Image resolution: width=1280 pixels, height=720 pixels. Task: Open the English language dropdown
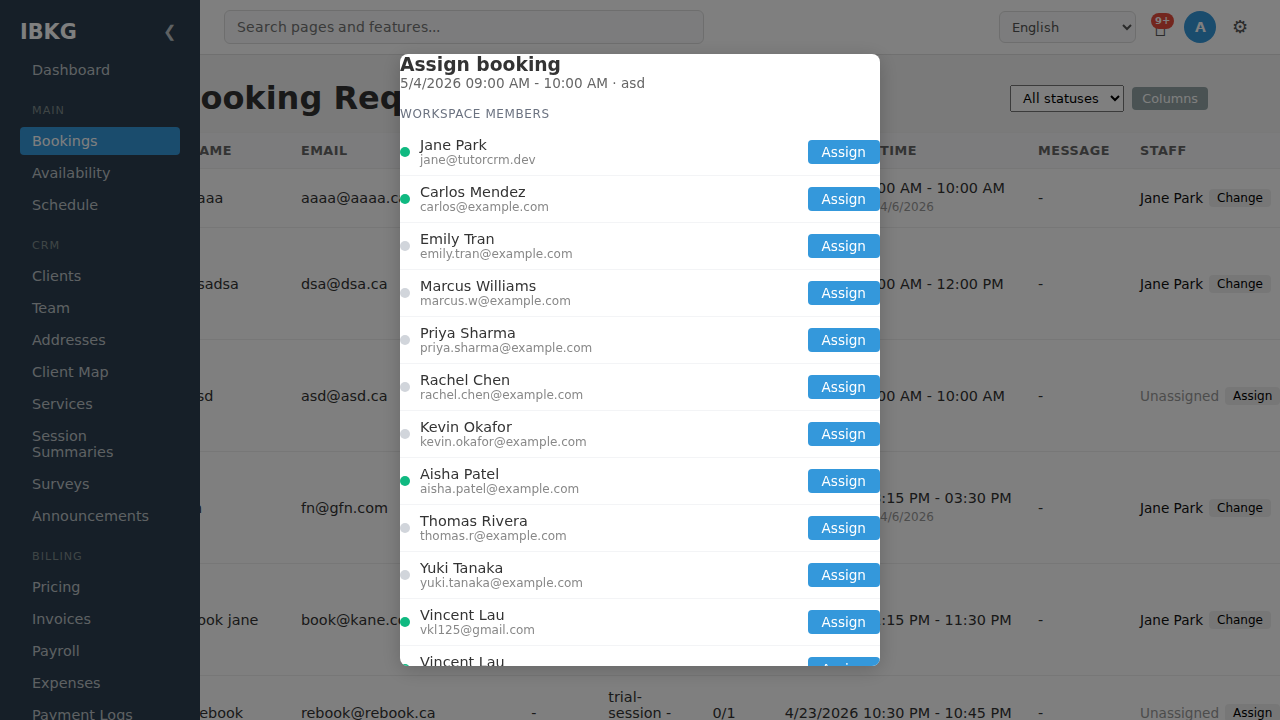point(1067,27)
